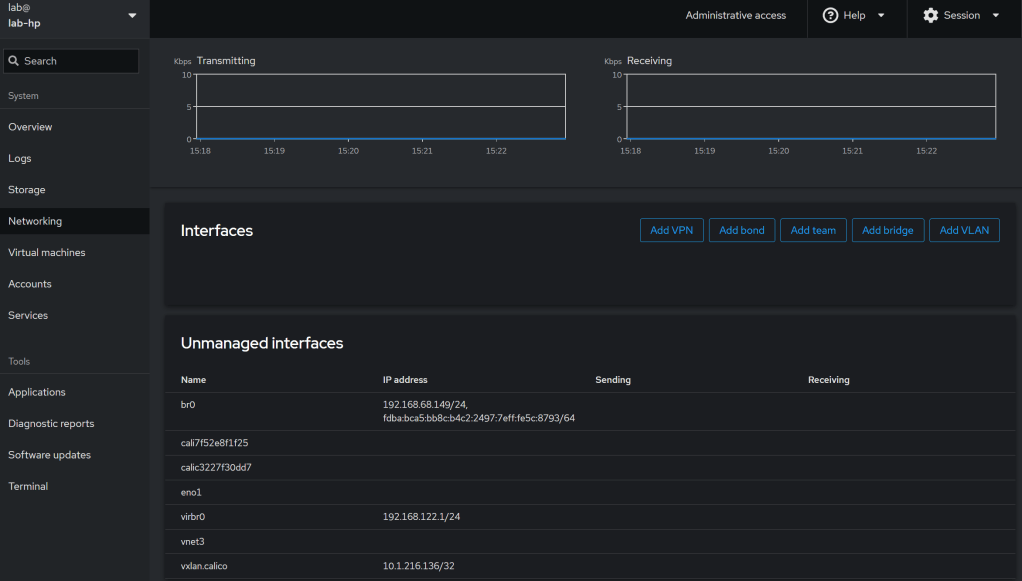
Task: Click the Administrative access button
Action: coord(735,16)
